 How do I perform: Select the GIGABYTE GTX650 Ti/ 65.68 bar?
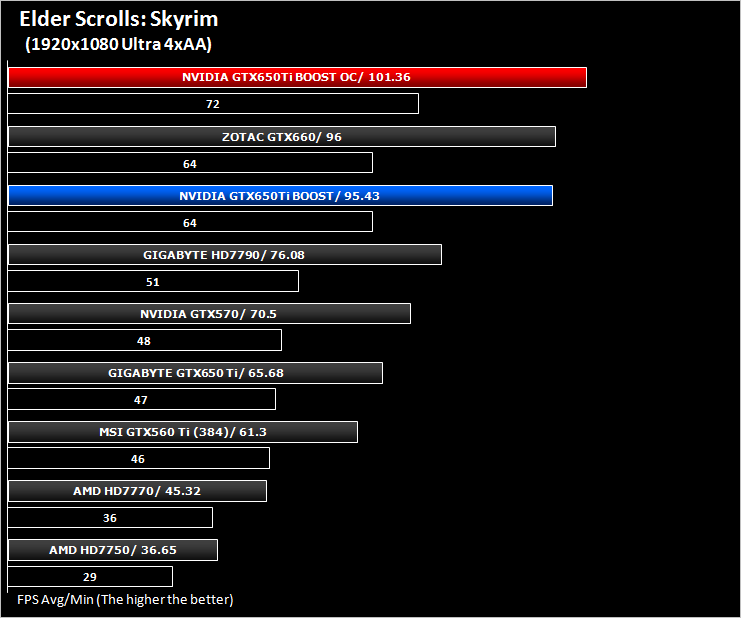pyautogui.click(x=195, y=373)
